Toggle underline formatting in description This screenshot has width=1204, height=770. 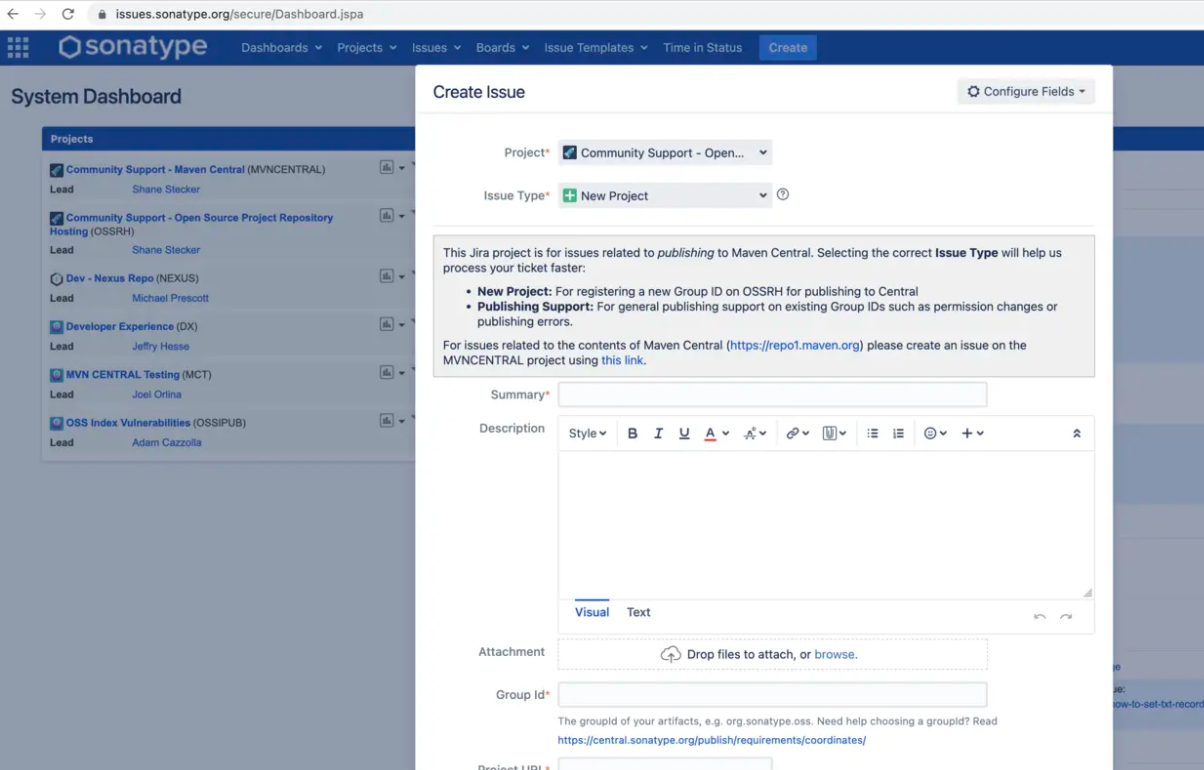click(684, 433)
